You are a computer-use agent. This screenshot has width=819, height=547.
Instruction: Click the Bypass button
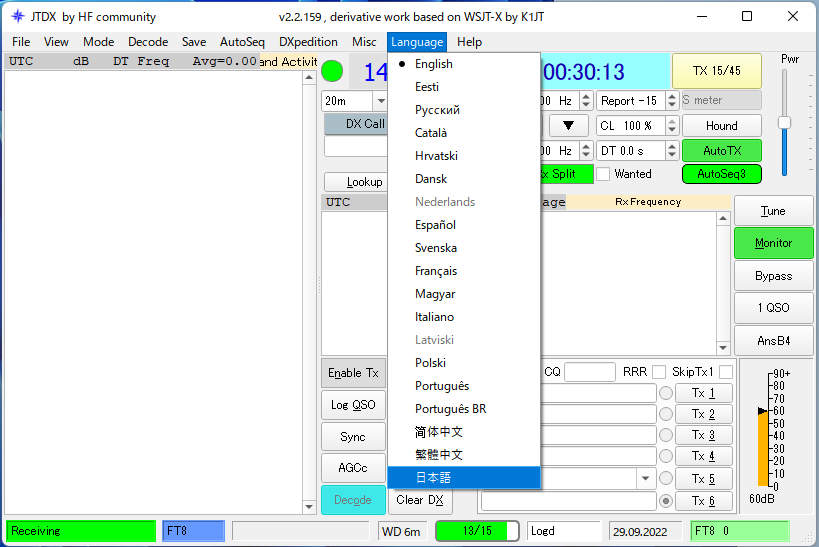[774, 276]
